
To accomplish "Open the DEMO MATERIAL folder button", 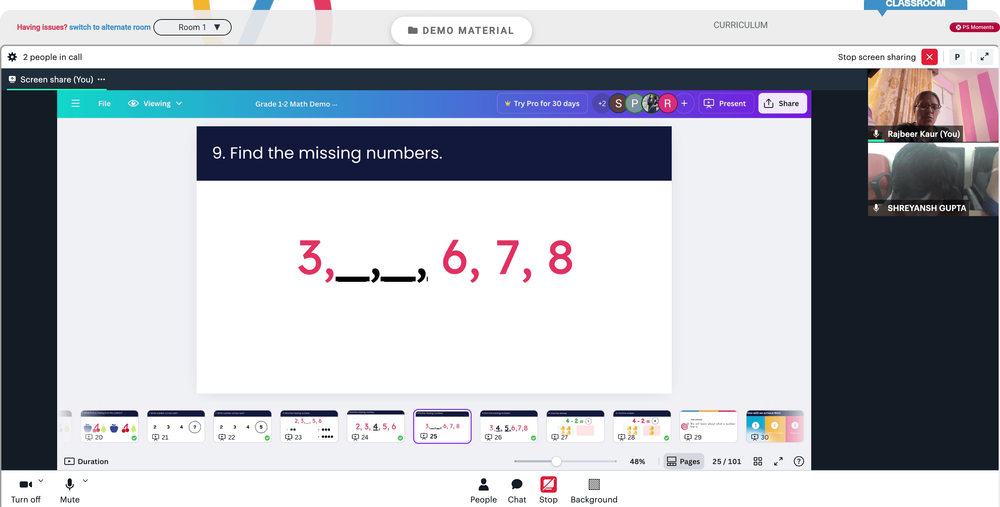I will [x=461, y=30].
